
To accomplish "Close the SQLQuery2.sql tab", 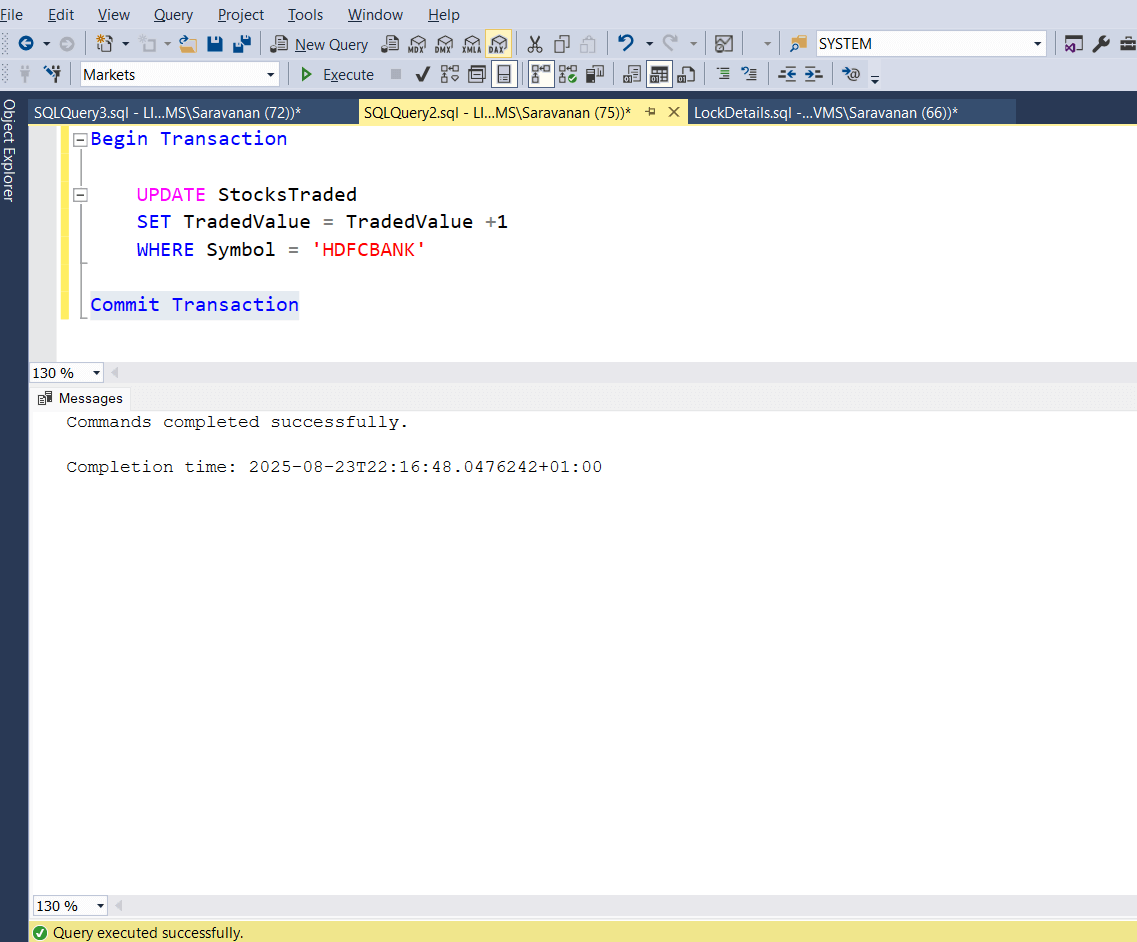I will coord(674,112).
